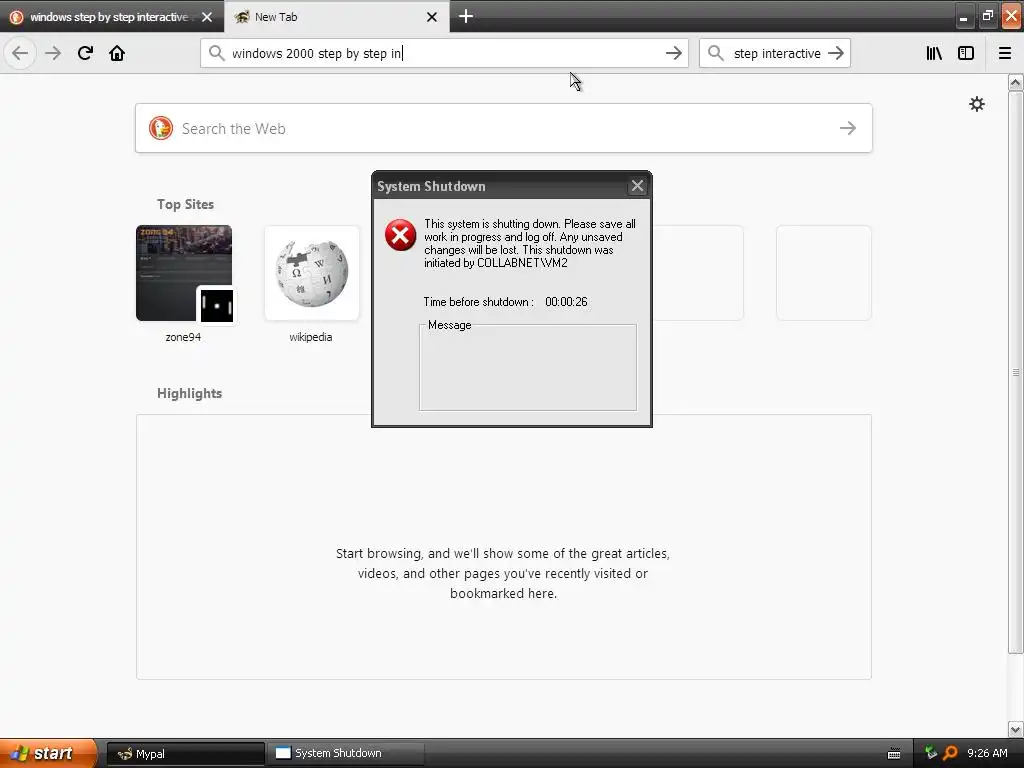Submit the Search the Web arrow
This screenshot has height=768, width=1024.
click(x=848, y=128)
